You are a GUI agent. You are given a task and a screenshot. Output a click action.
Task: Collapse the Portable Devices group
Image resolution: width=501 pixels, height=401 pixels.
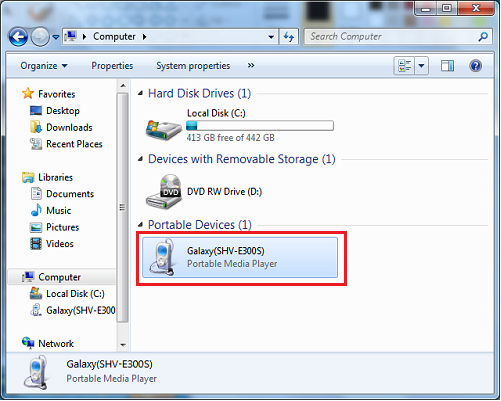pyautogui.click(x=140, y=224)
